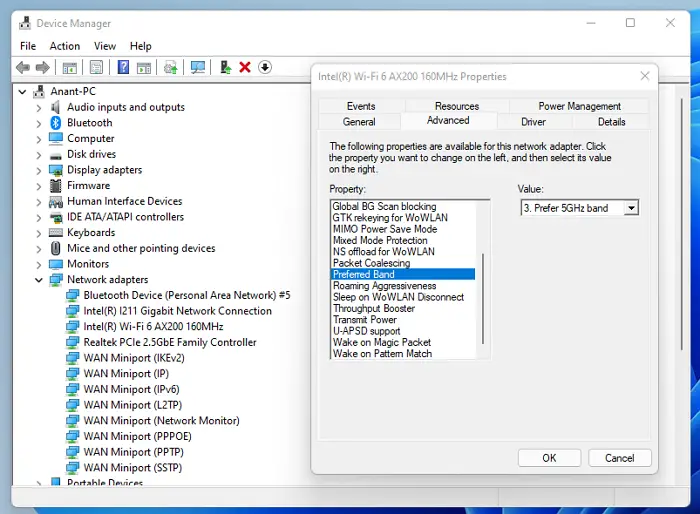Click the Properties toolbar icon
The image size is (700, 514).
click(x=96, y=67)
